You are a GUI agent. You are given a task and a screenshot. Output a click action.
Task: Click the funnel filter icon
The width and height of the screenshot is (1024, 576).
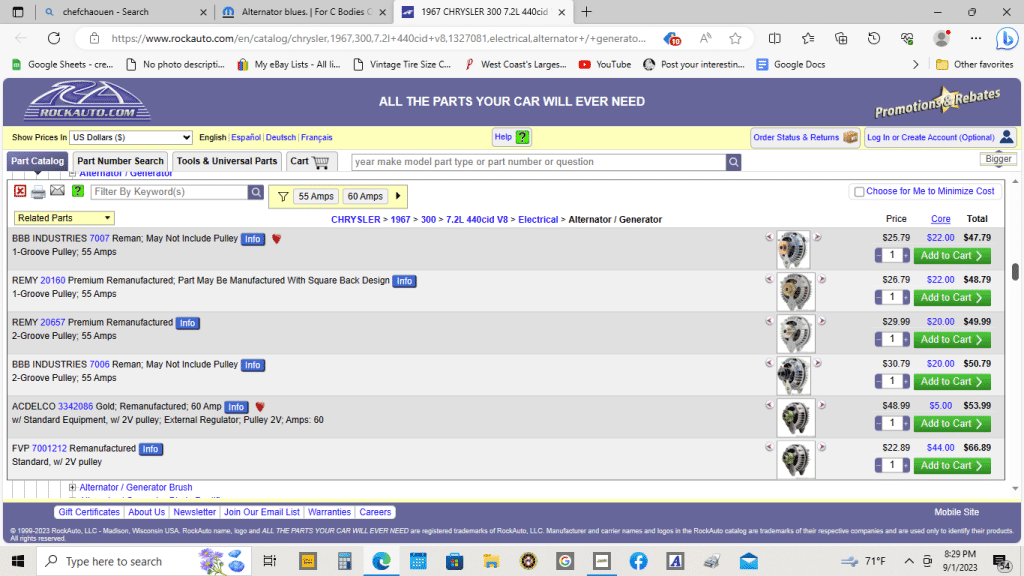tap(283, 197)
